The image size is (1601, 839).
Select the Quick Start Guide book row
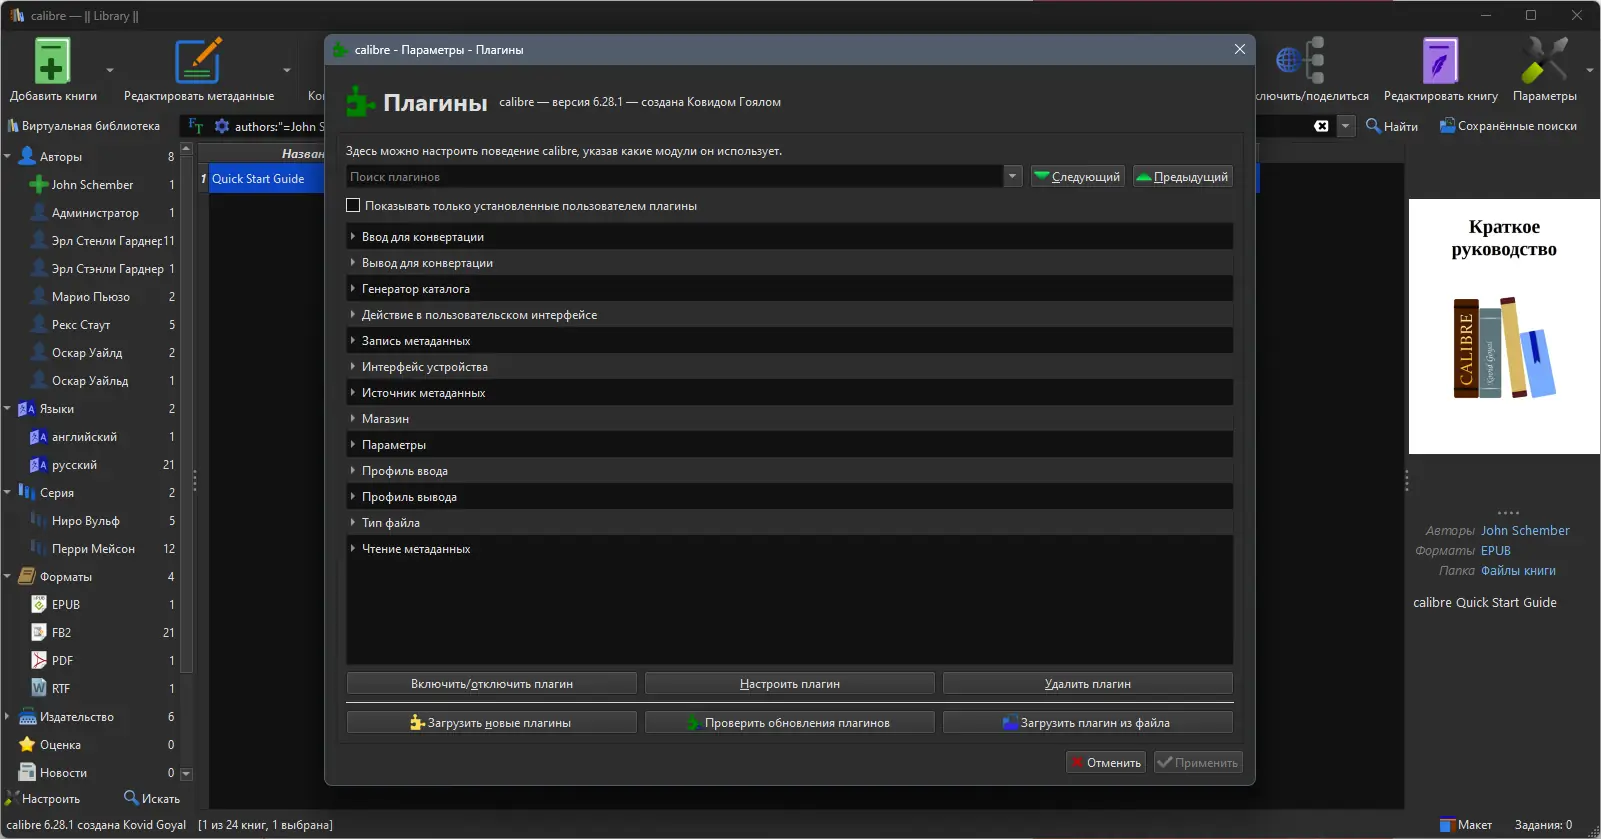[x=260, y=178]
